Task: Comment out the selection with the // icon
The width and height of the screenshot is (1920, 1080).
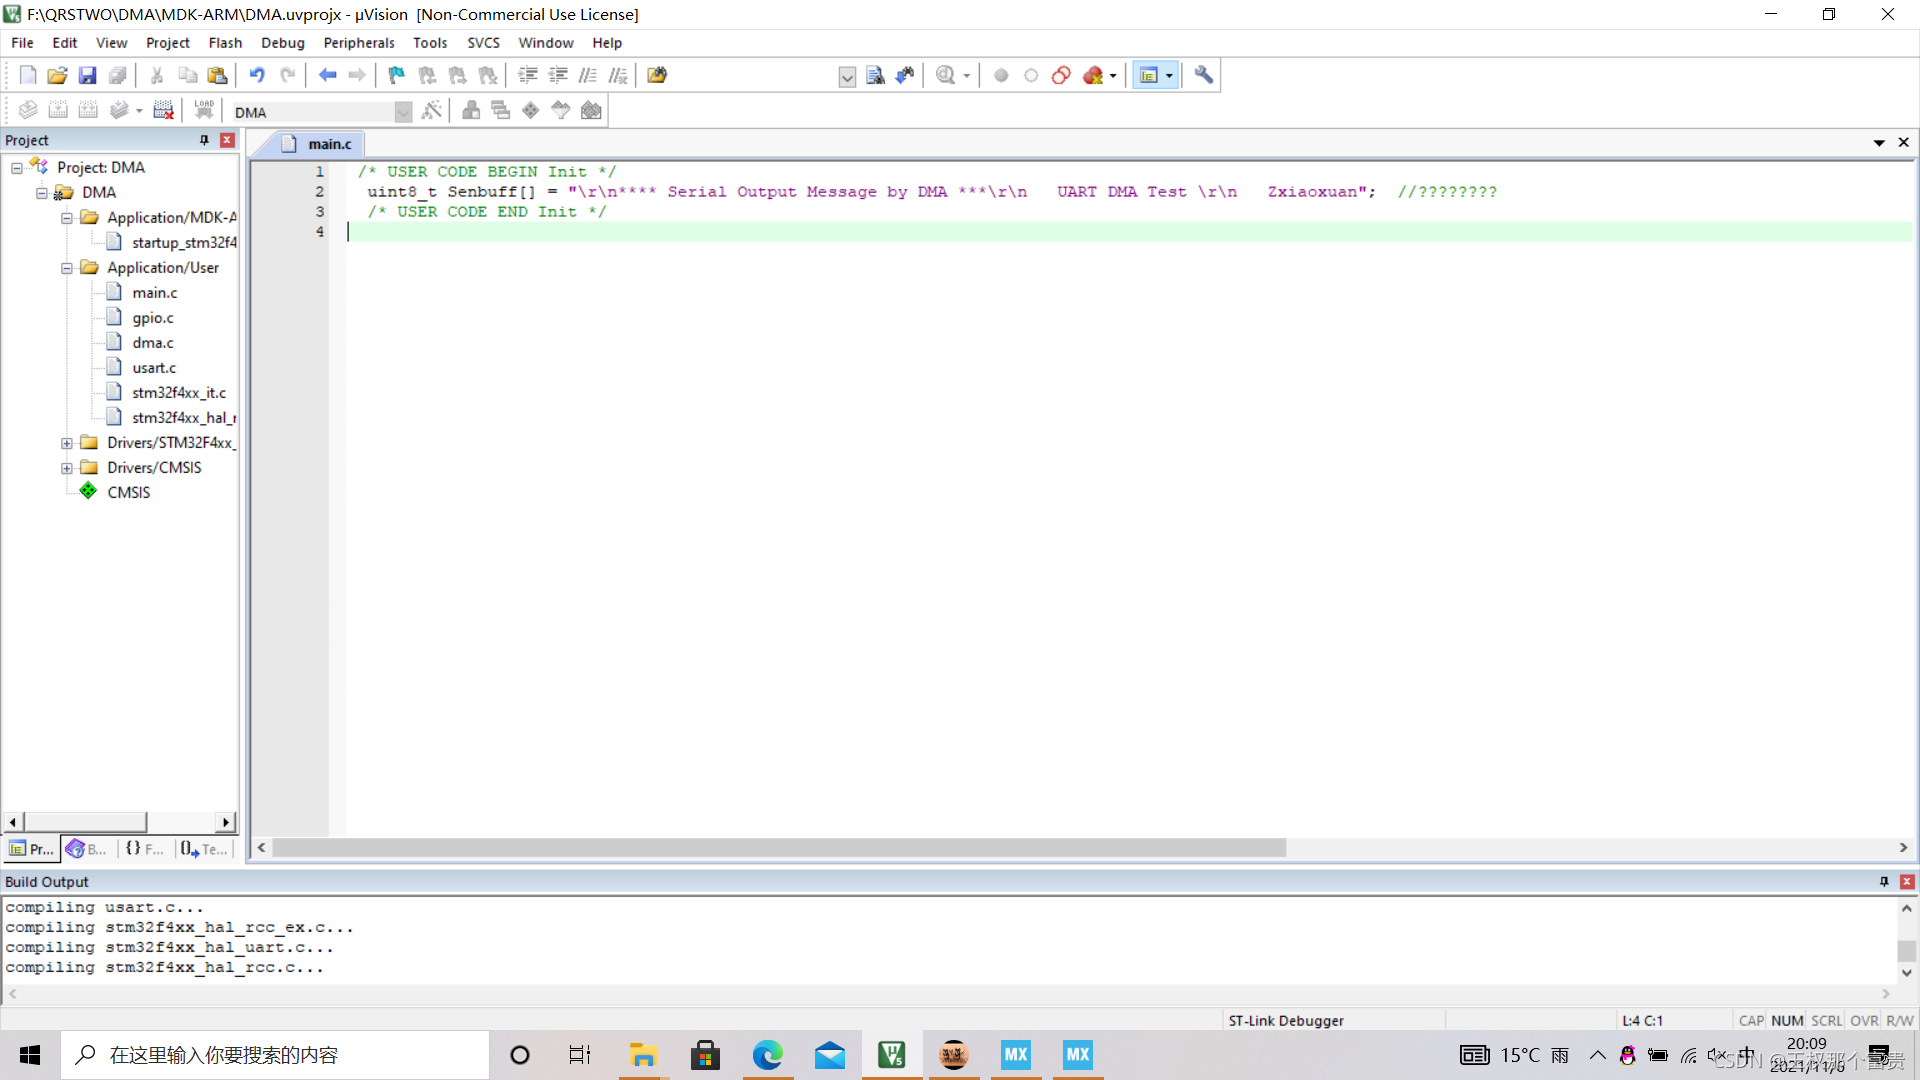Action: (x=588, y=75)
